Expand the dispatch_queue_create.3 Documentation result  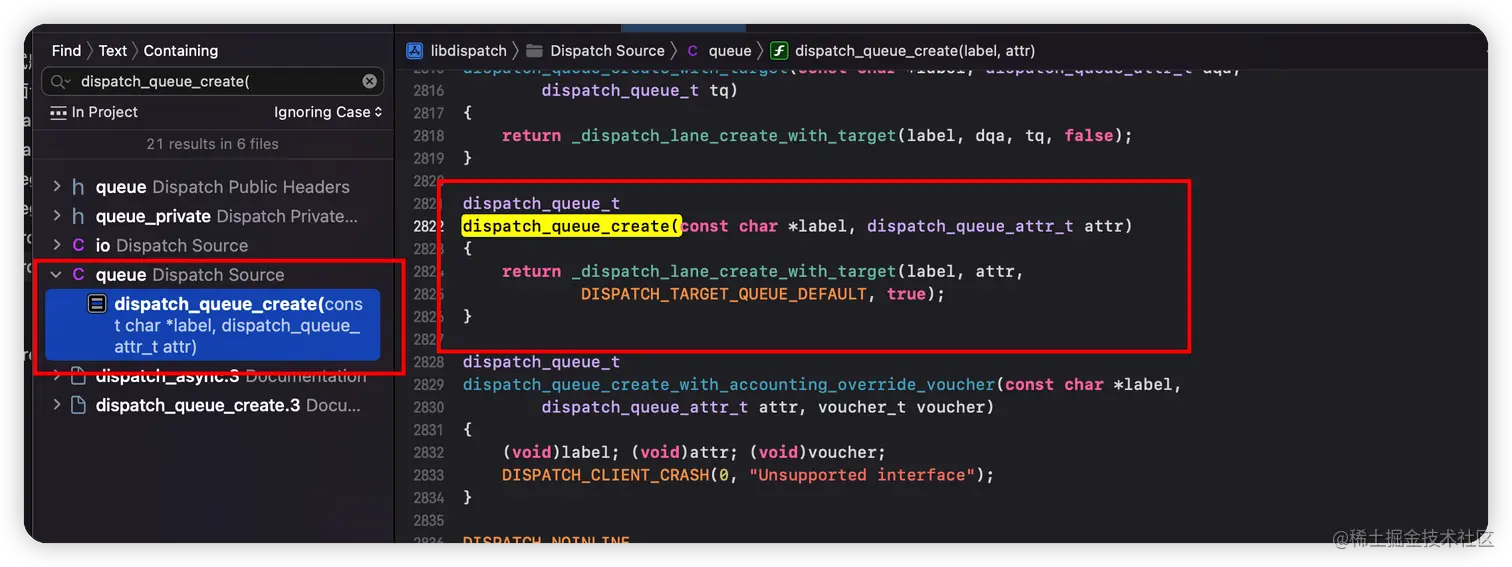point(57,405)
